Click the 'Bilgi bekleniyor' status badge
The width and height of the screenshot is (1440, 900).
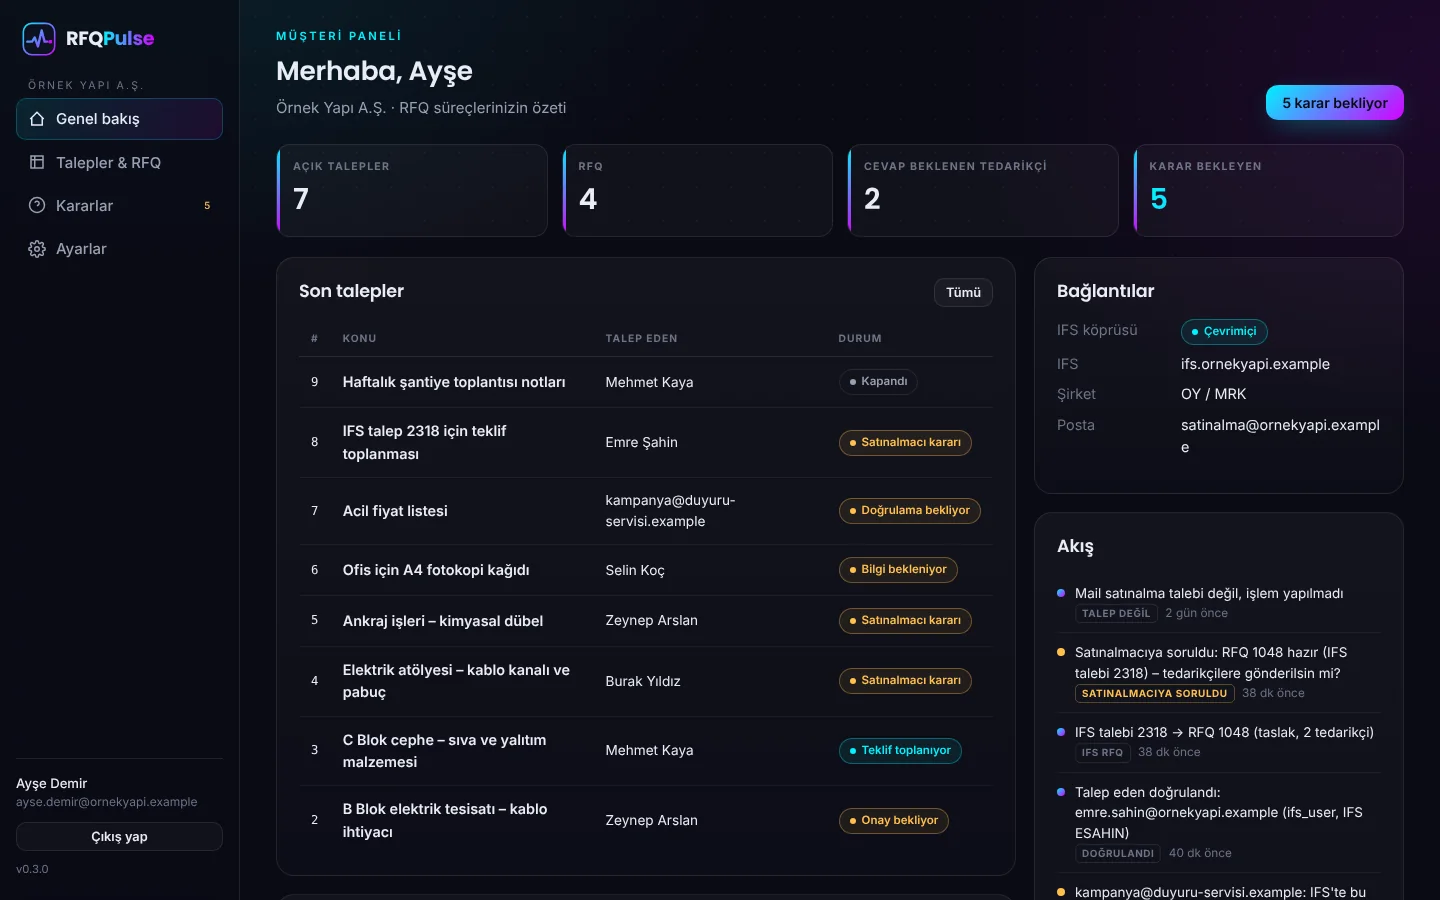click(x=898, y=570)
